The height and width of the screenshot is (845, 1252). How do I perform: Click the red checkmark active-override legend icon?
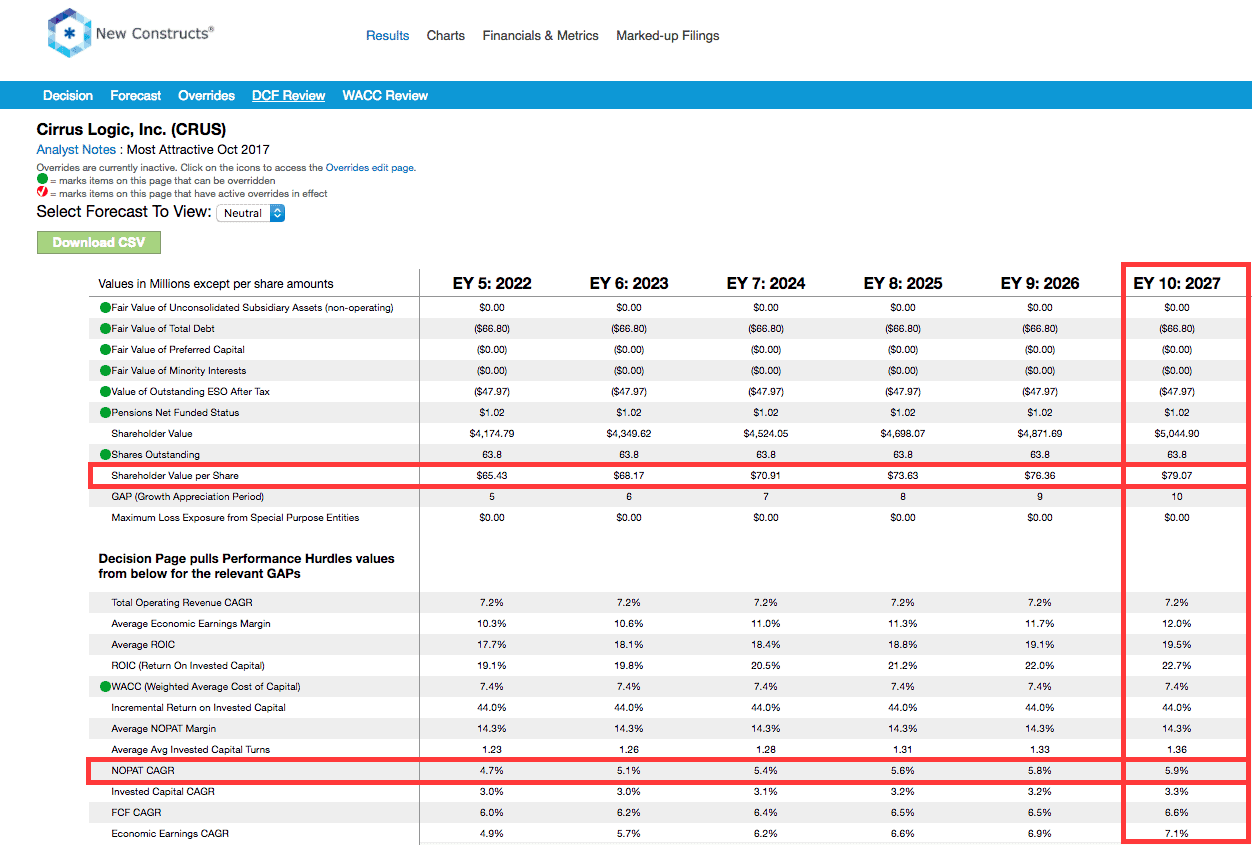point(42,193)
